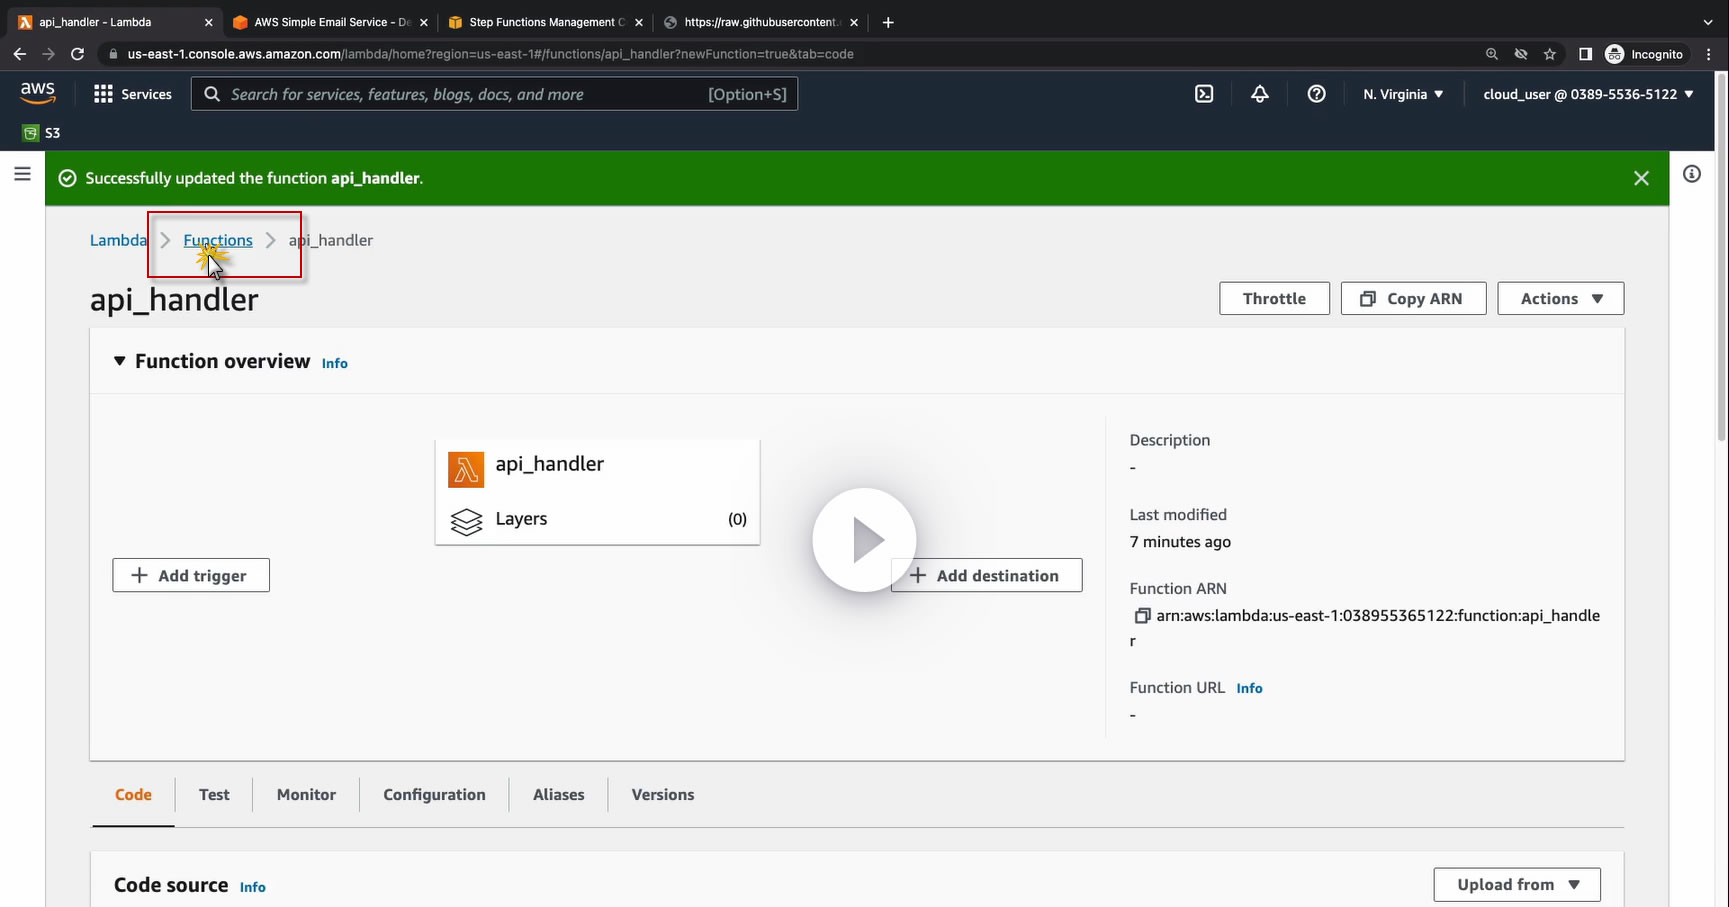Expand the Actions dropdown
This screenshot has width=1729, height=907.
[x=1561, y=298]
